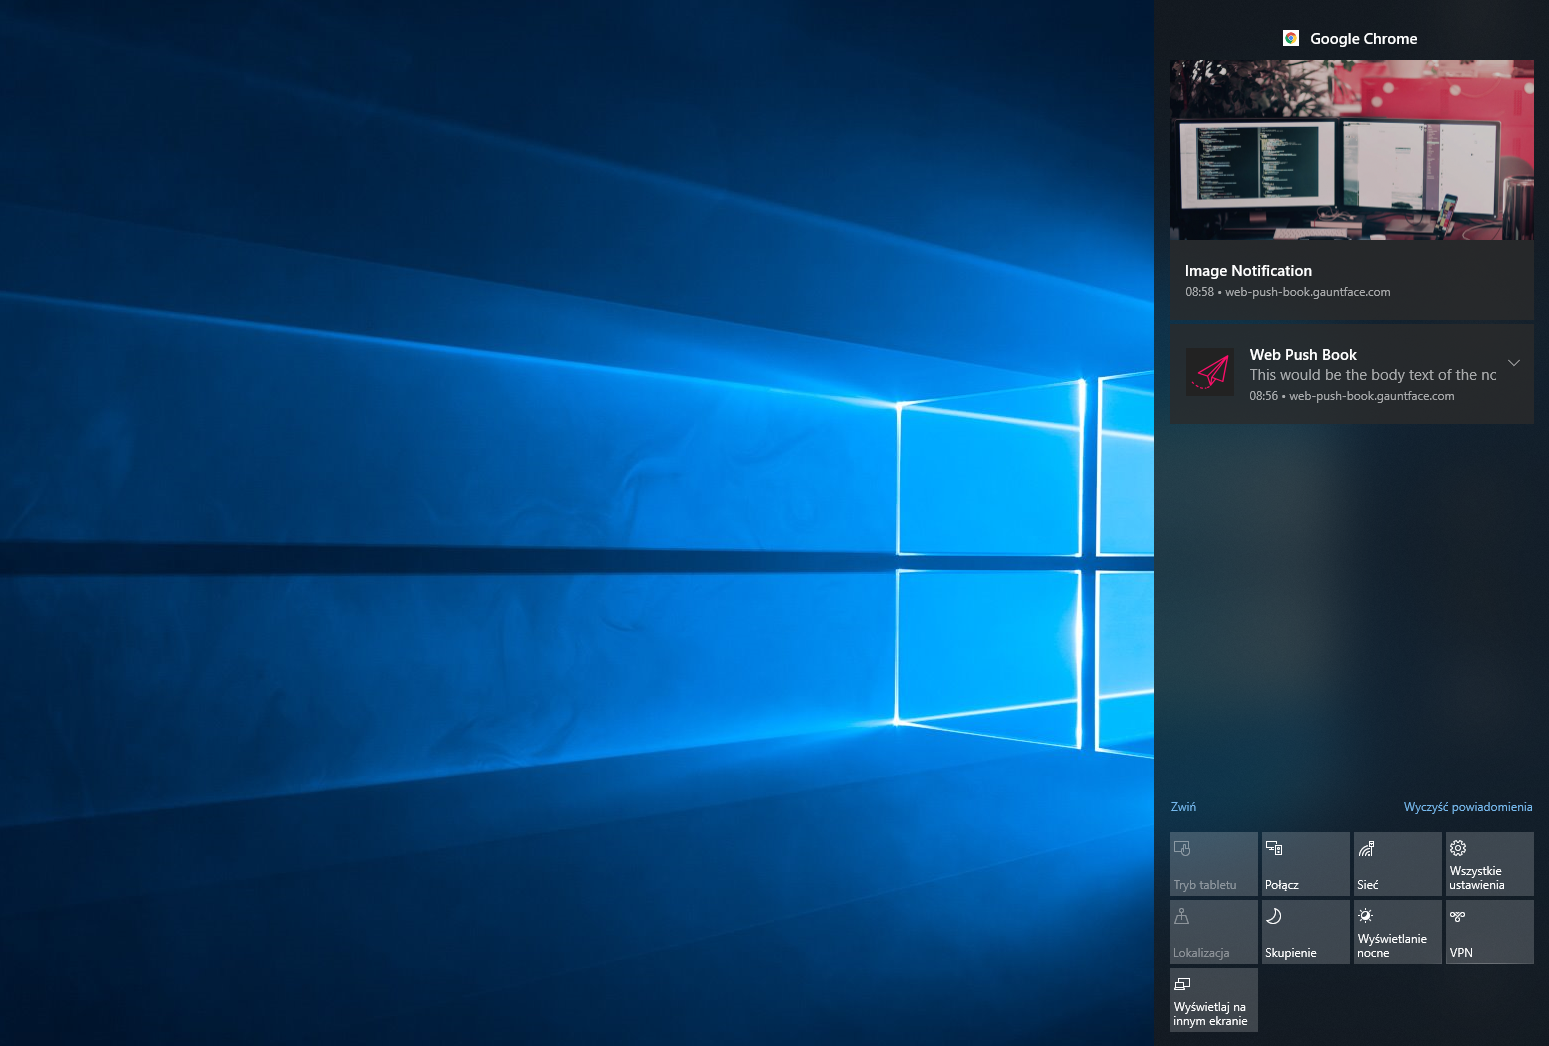1549x1046 pixels.
Task: Click the Image Notification title text
Action: [1248, 271]
